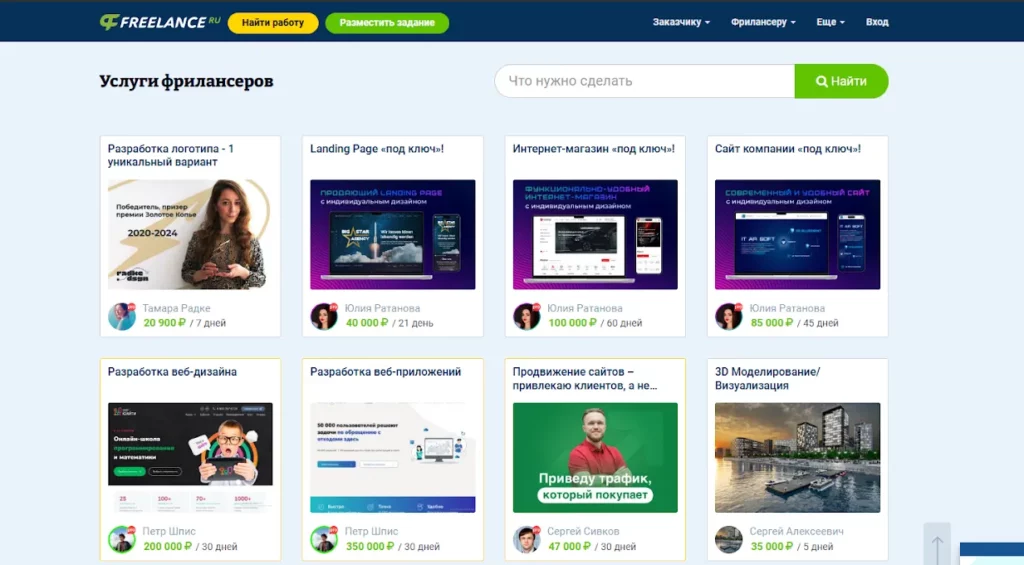Viewport: 1024px width, 565px height.
Task: Expand the Заказчику dropdown menu
Action: [681, 22]
